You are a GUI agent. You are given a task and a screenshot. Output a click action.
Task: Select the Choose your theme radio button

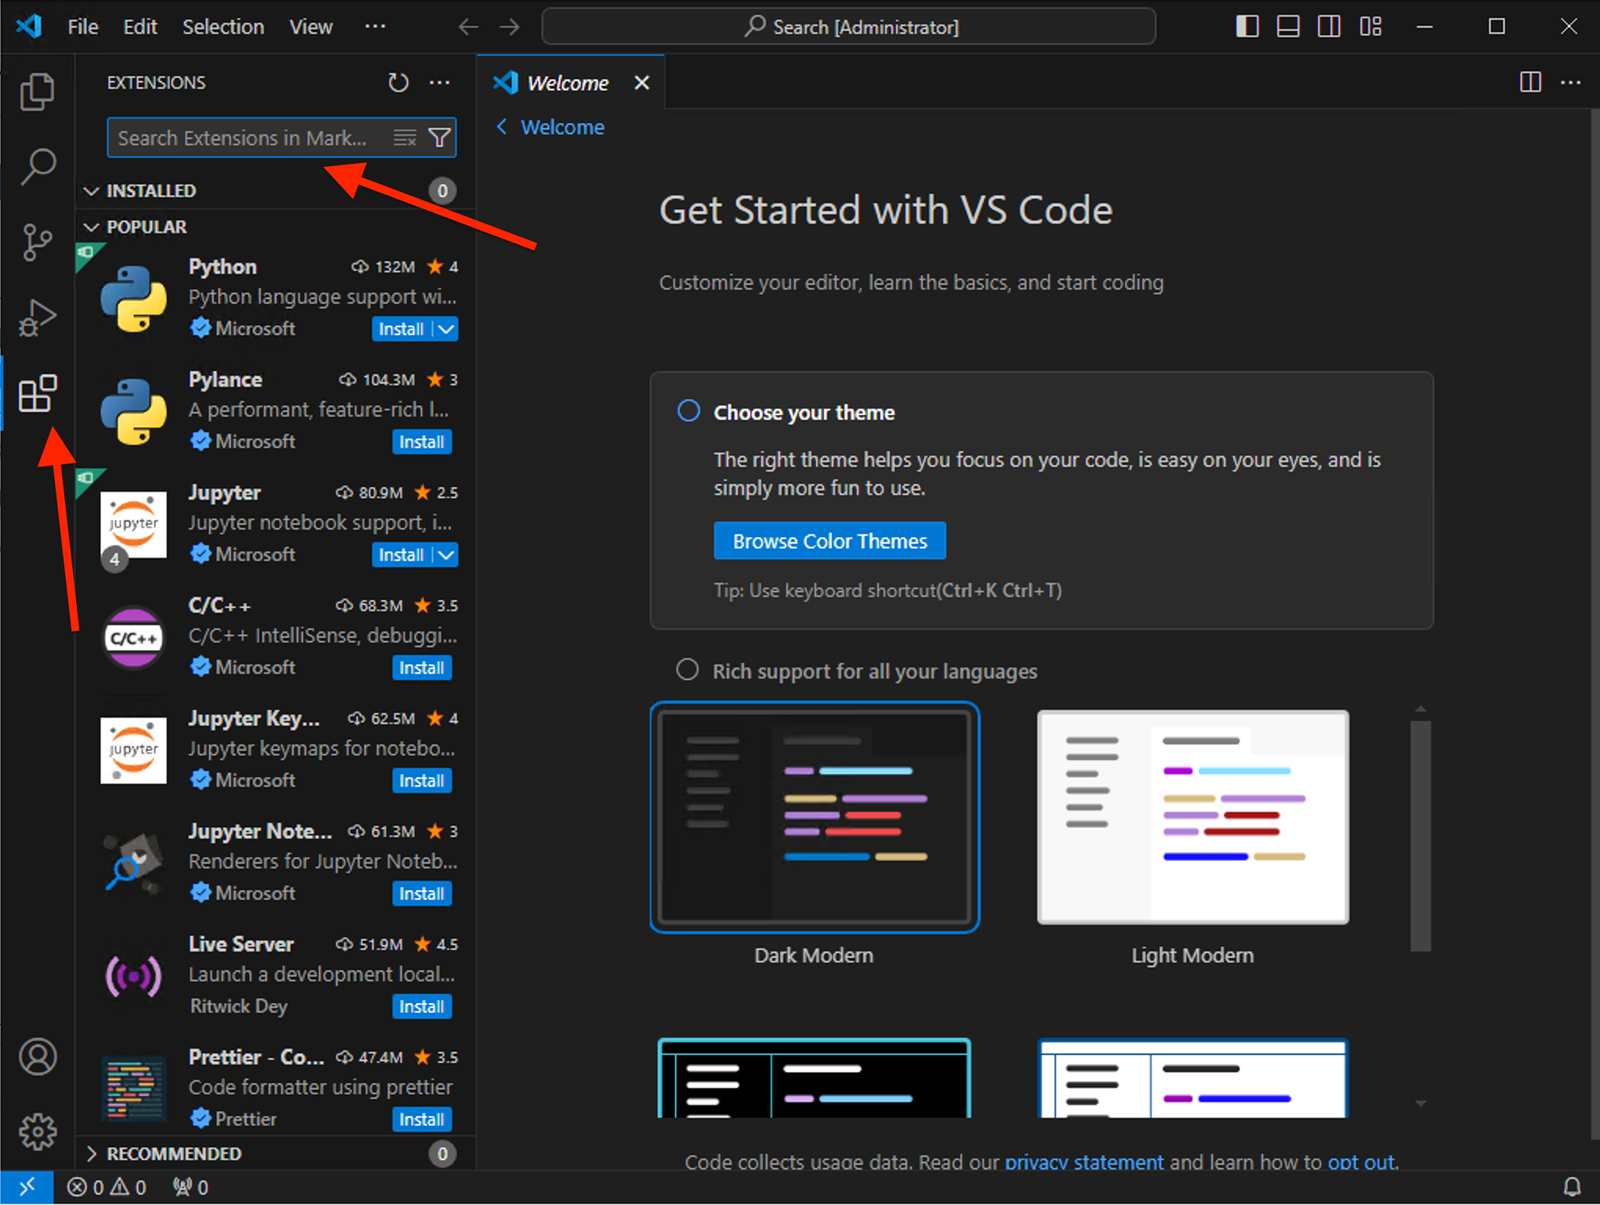click(x=688, y=410)
